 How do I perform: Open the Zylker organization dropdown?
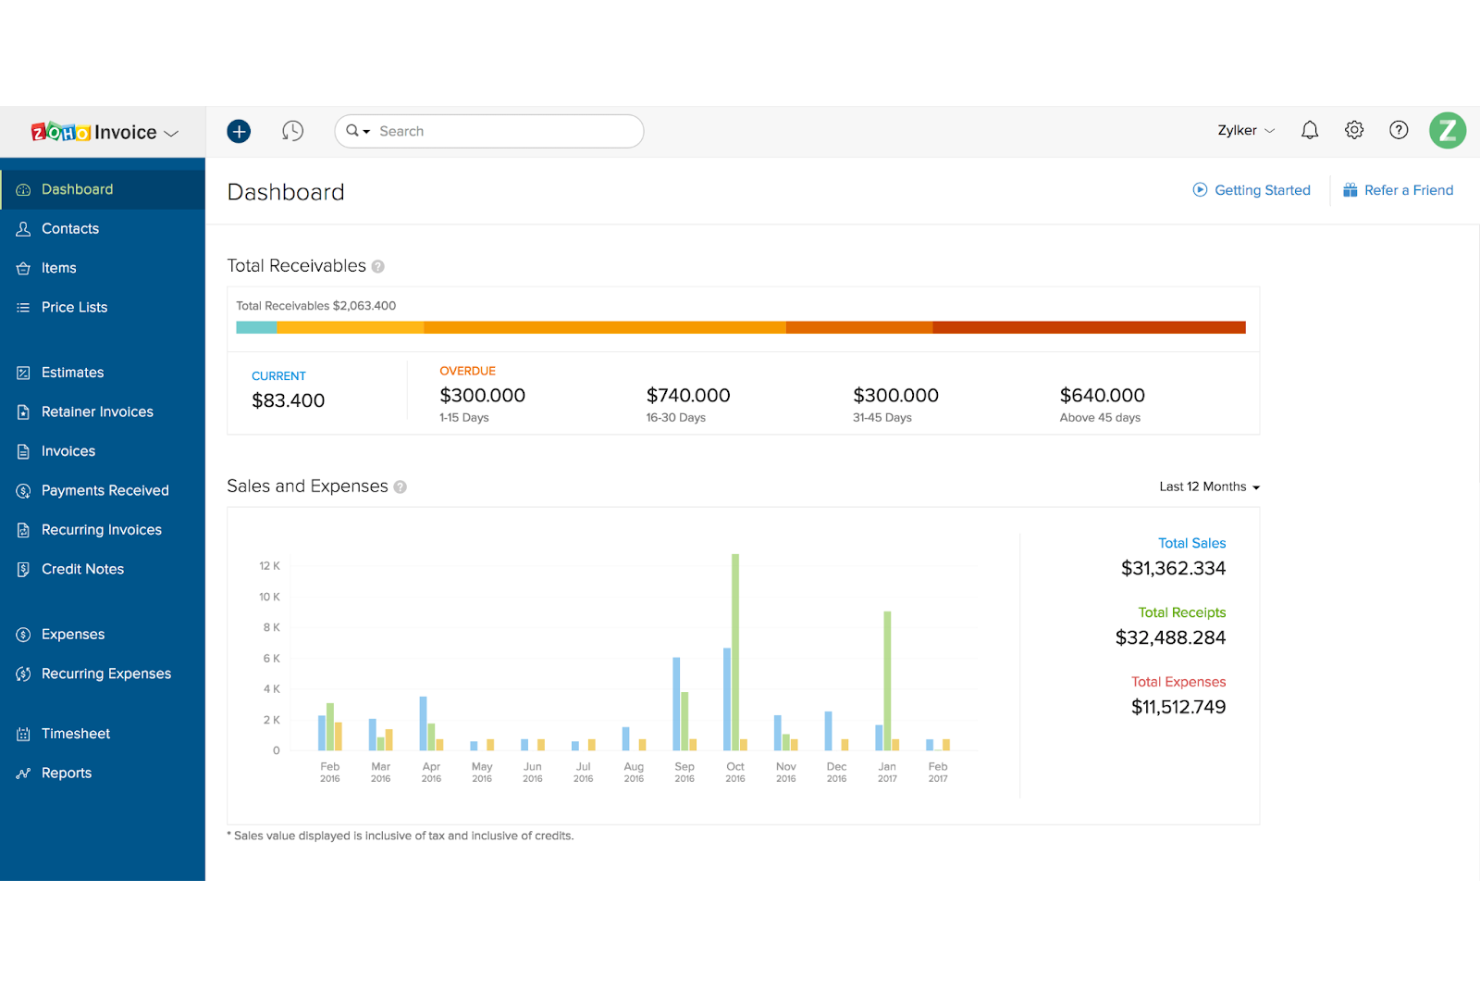coord(1245,130)
